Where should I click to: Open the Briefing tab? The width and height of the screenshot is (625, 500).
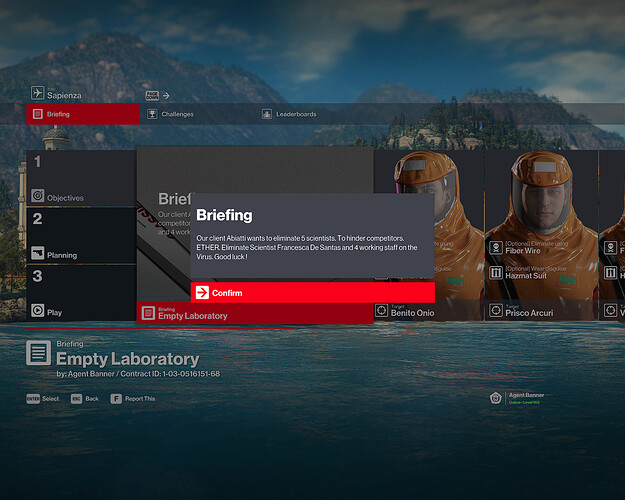click(83, 114)
